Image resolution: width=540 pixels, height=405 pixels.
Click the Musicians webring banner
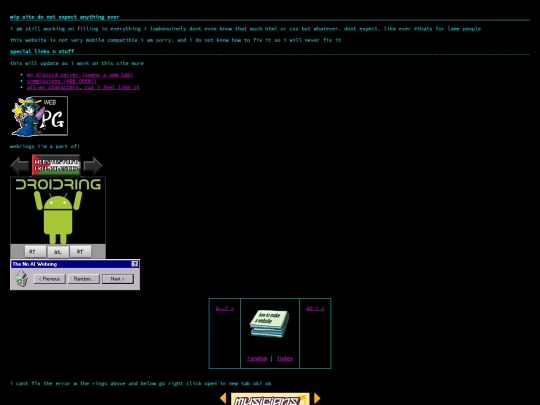(270, 399)
